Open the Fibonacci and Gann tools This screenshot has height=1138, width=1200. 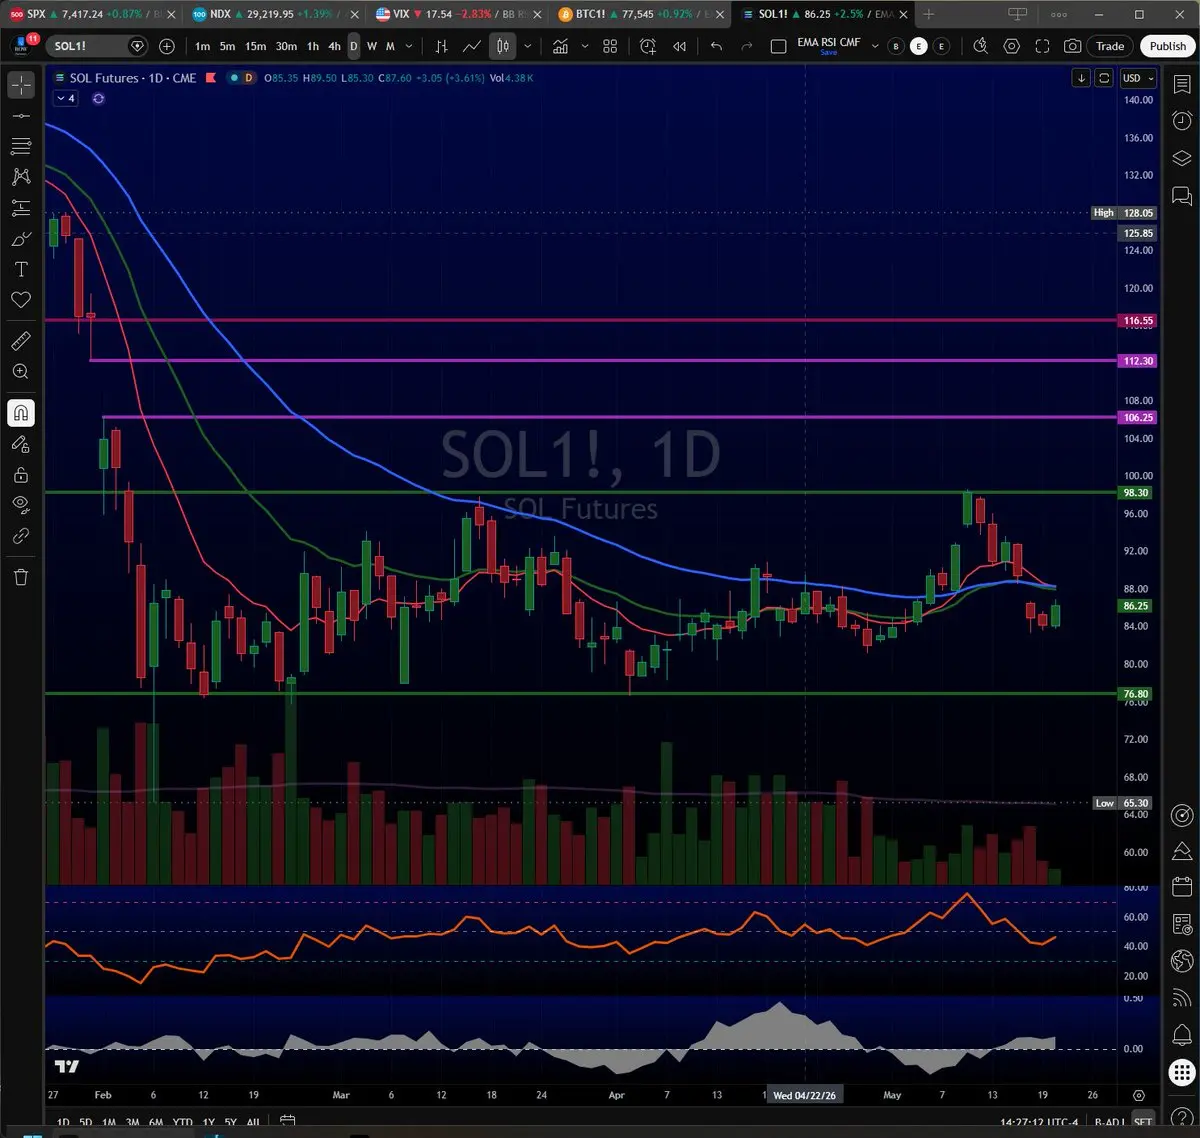coord(20,146)
